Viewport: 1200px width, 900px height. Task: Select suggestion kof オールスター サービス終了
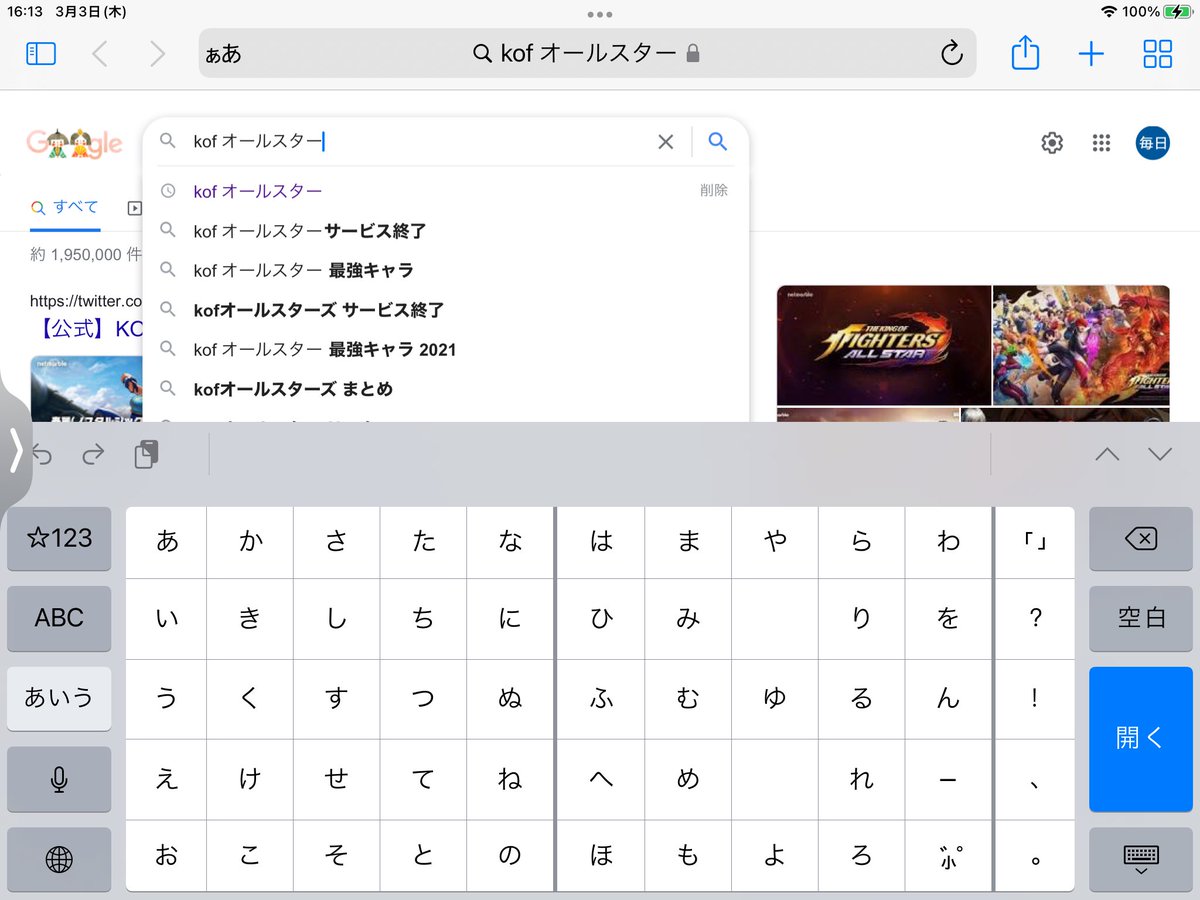click(x=310, y=230)
